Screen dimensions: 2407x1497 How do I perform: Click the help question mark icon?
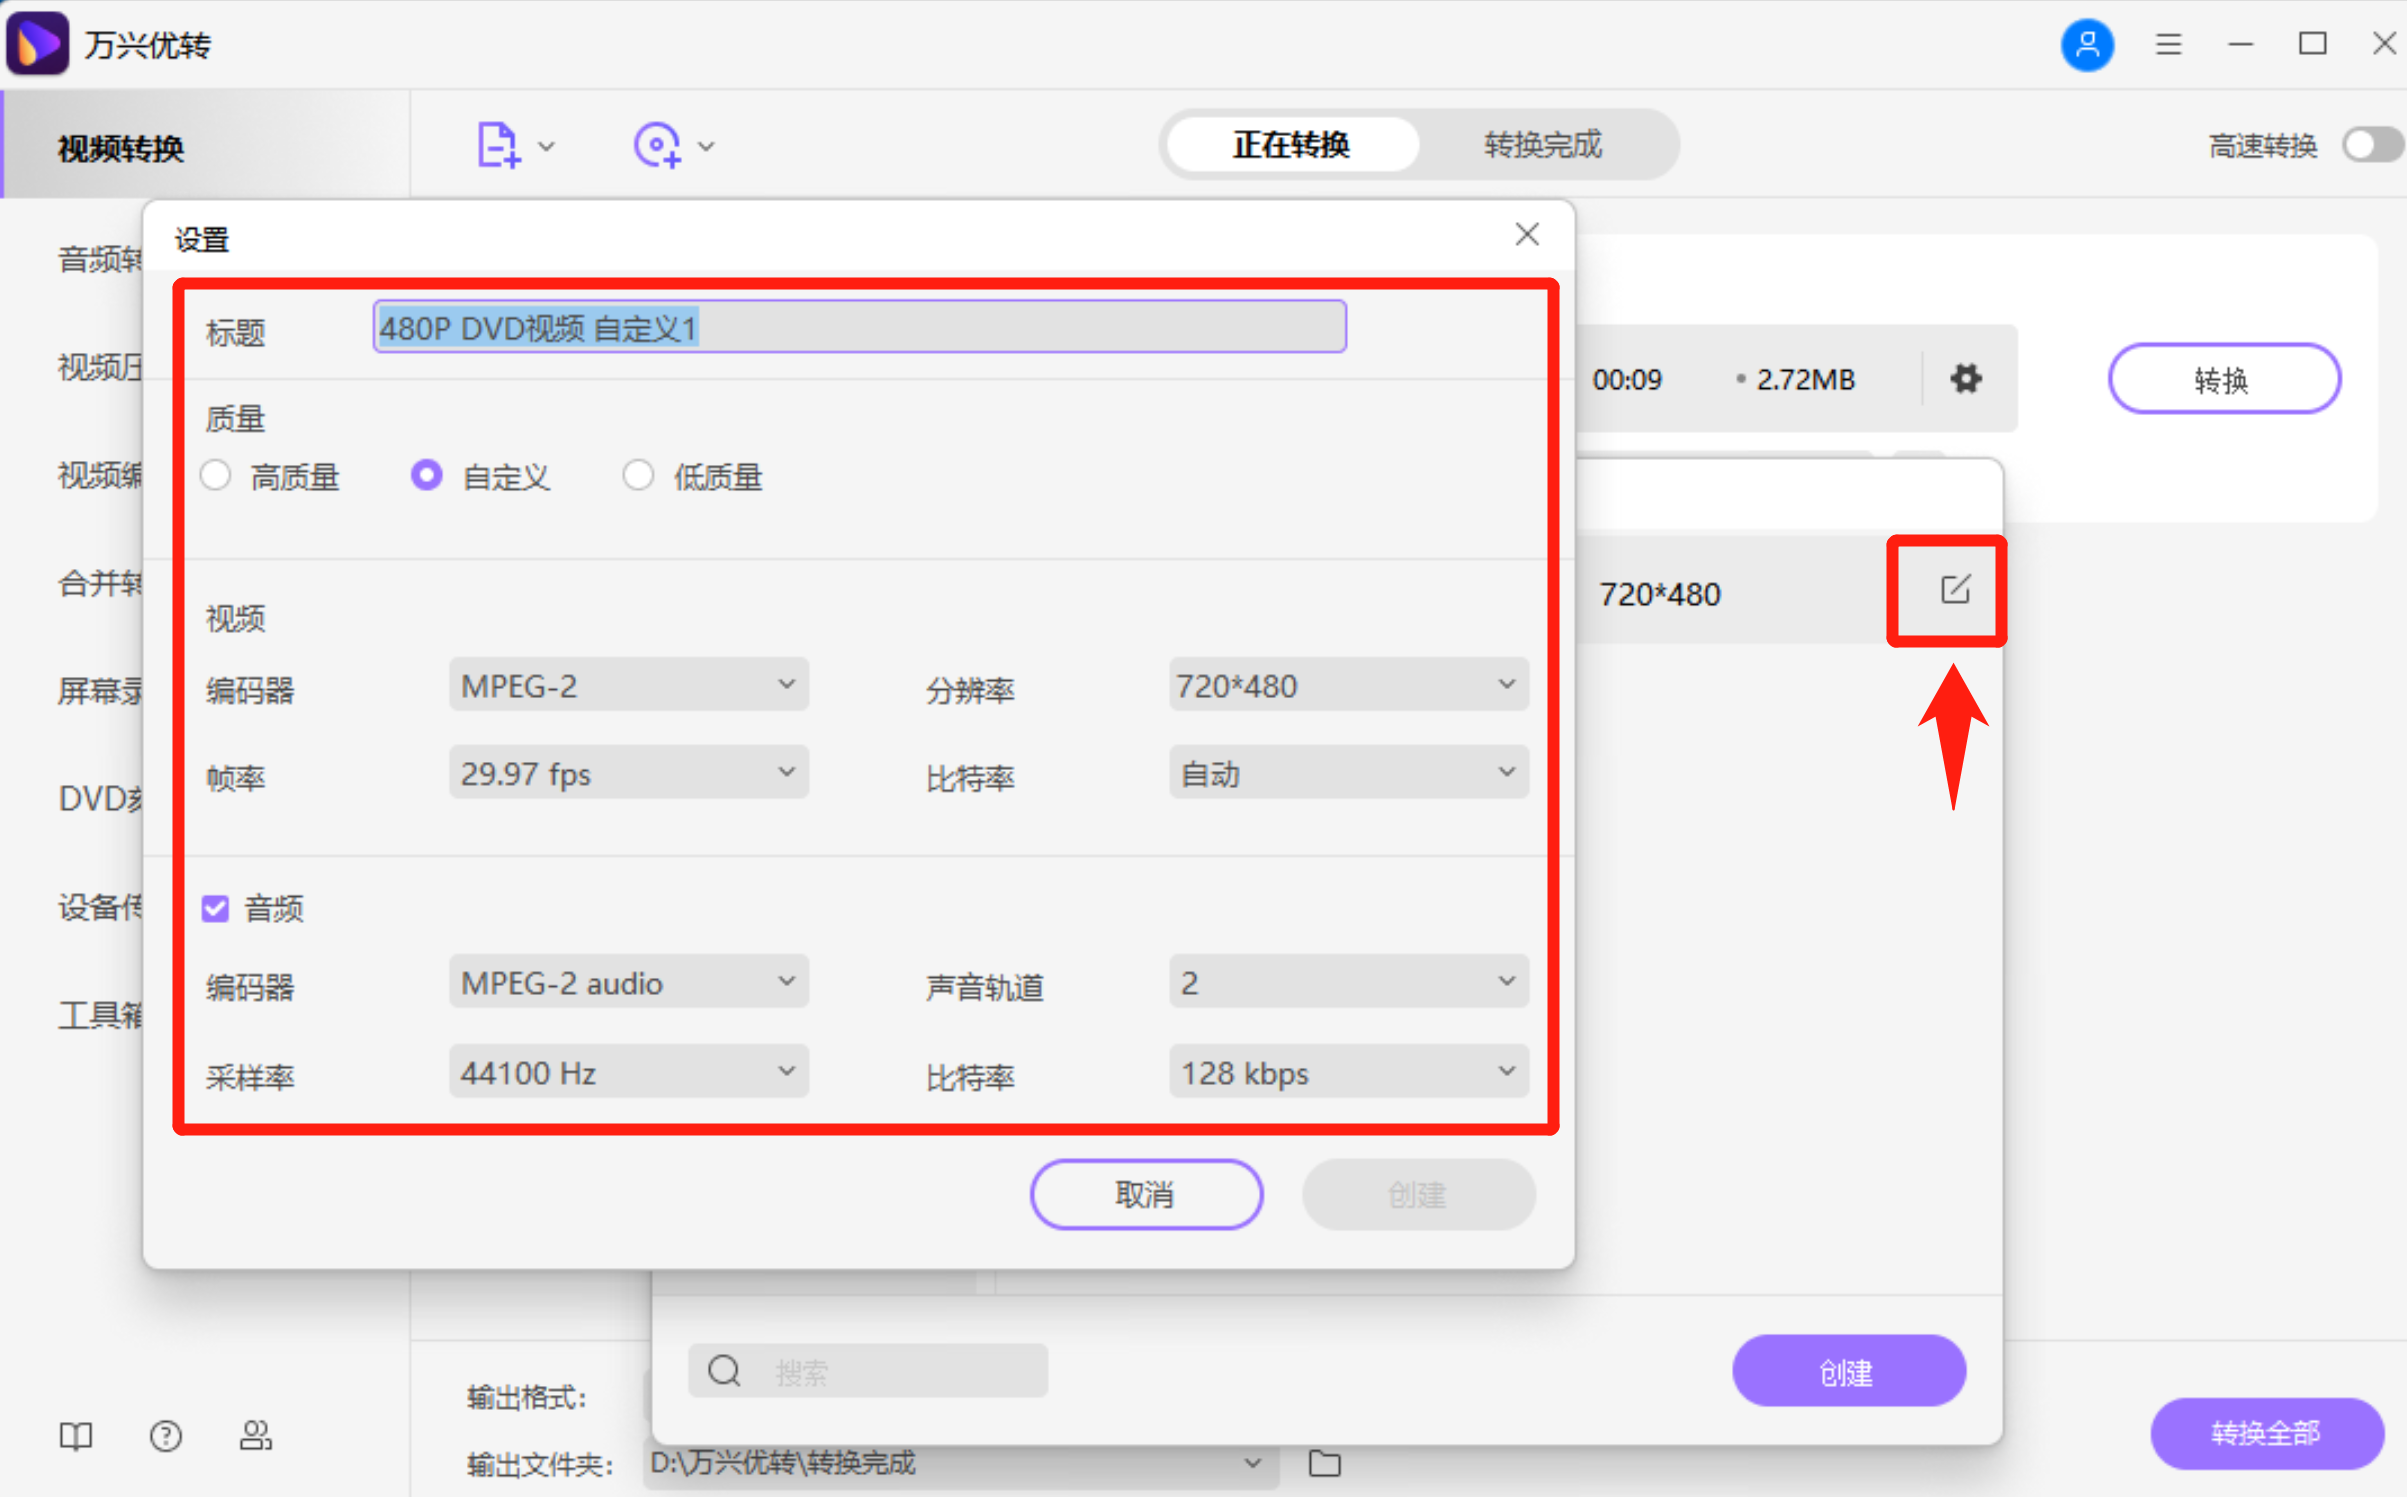[165, 1436]
